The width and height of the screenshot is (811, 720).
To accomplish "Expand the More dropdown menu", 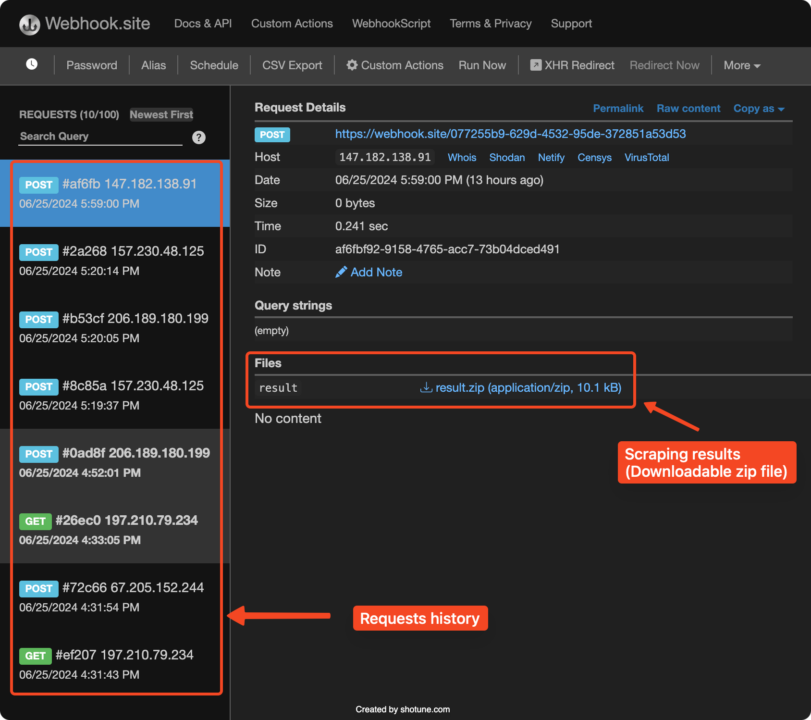I will pyautogui.click(x=741, y=65).
